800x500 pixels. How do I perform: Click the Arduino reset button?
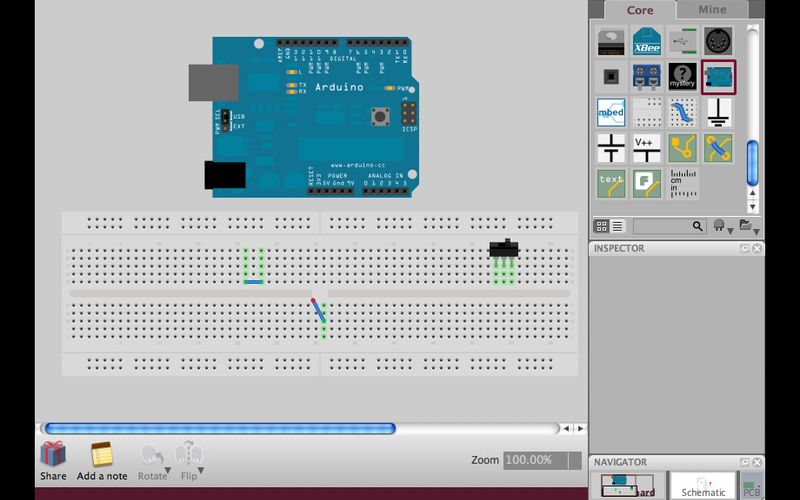(380, 116)
